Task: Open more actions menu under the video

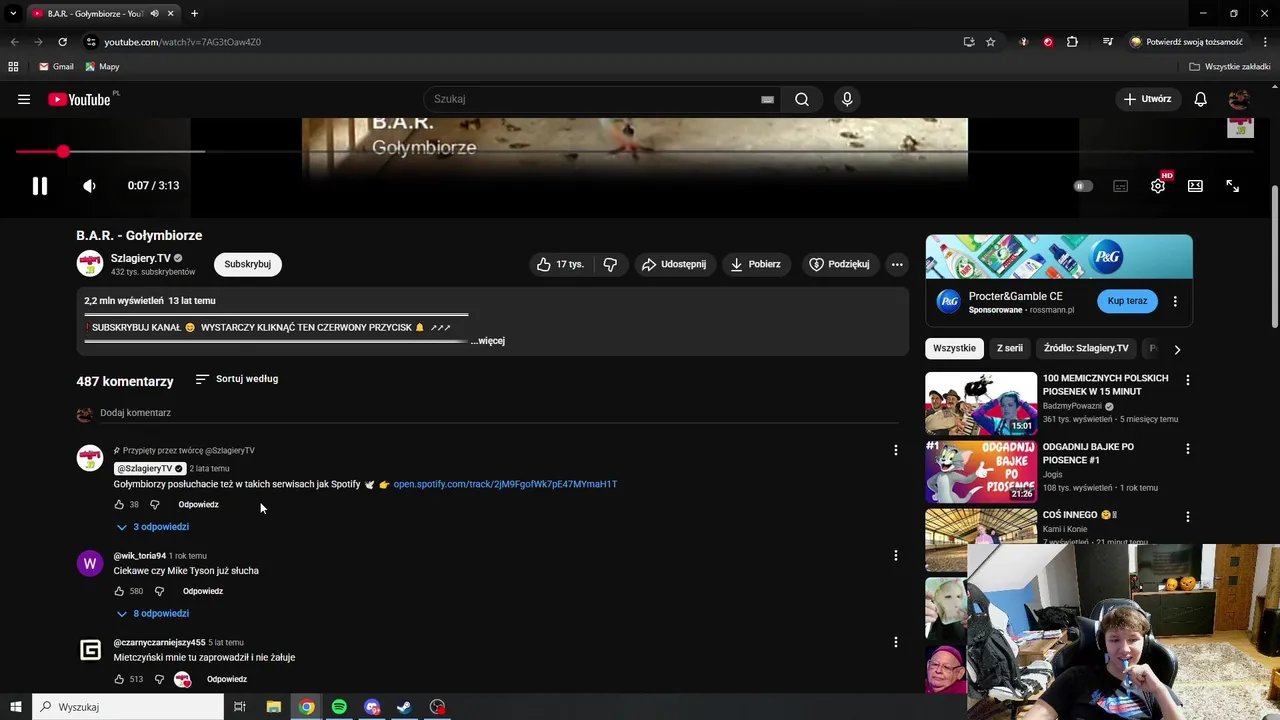Action: (897, 264)
